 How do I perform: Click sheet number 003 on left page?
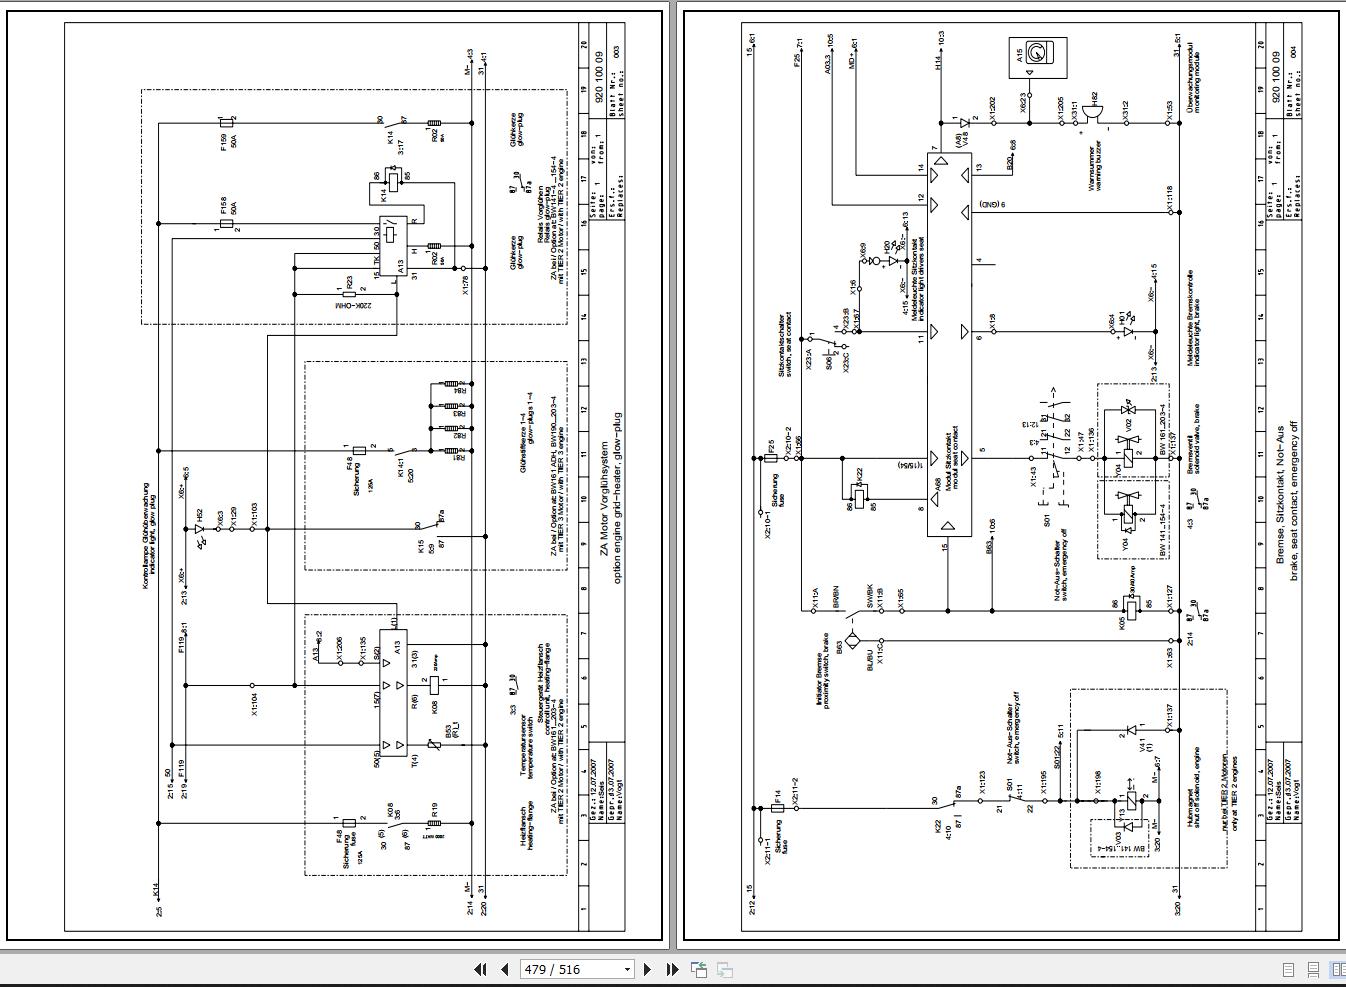coord(617,50)
